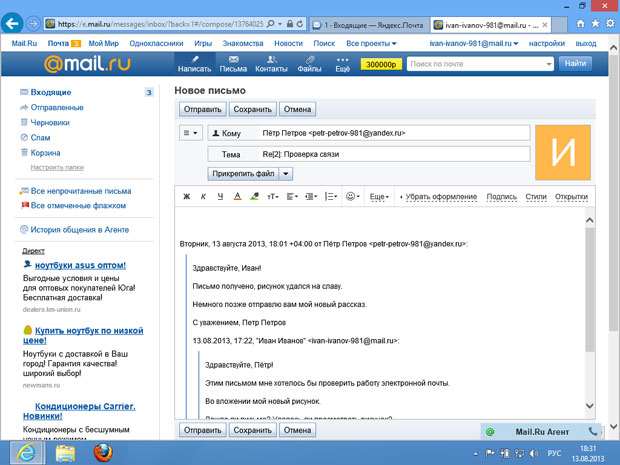Viewport: 620px width, 465px height.
Task: Apply bold formatting with Ж button
Action: tap(186, 197)
